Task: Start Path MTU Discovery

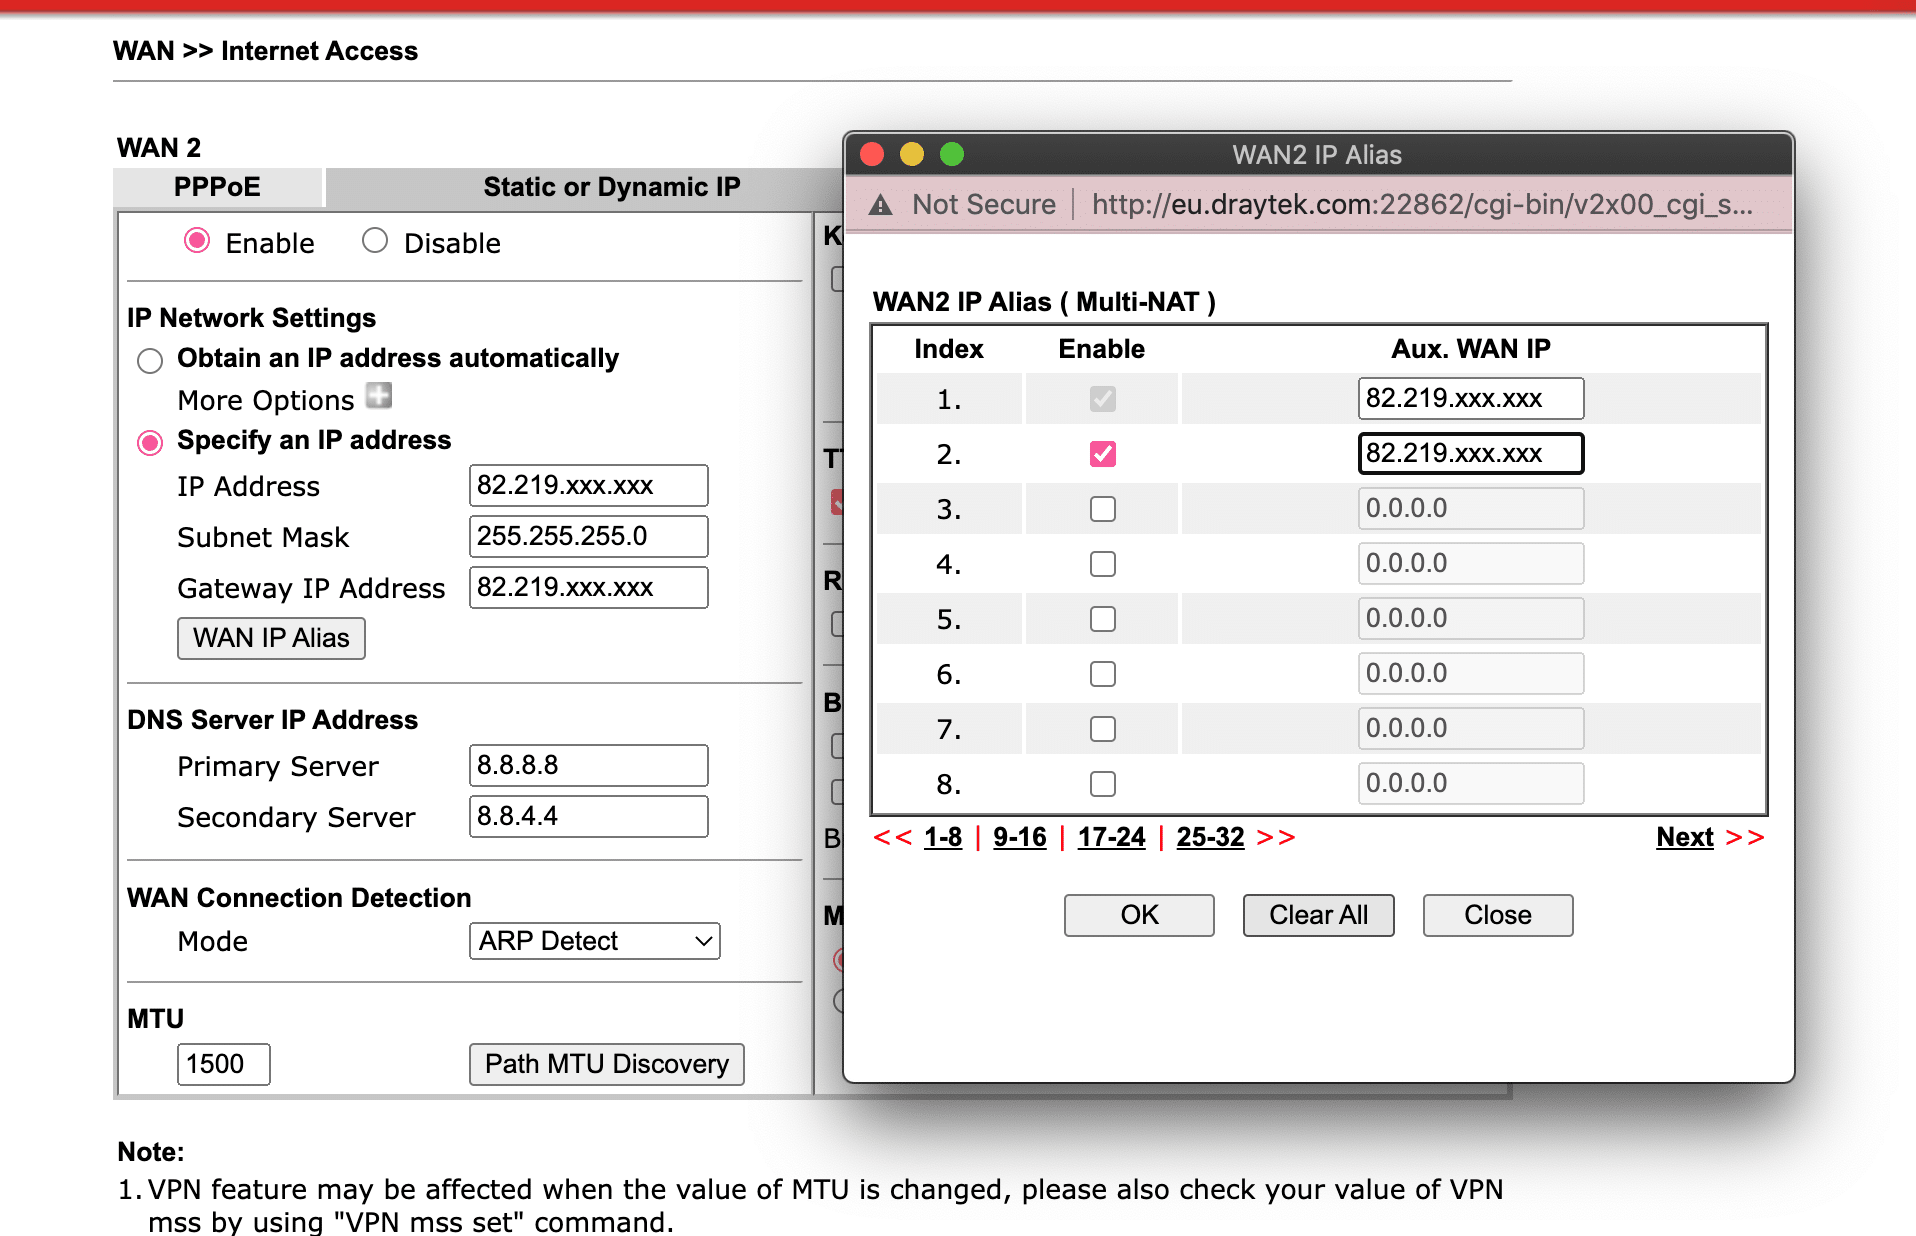Action: (x=606, y=1064)
